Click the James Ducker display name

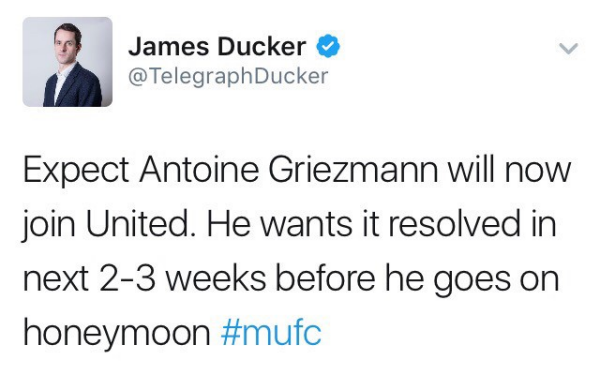[217, 46]
